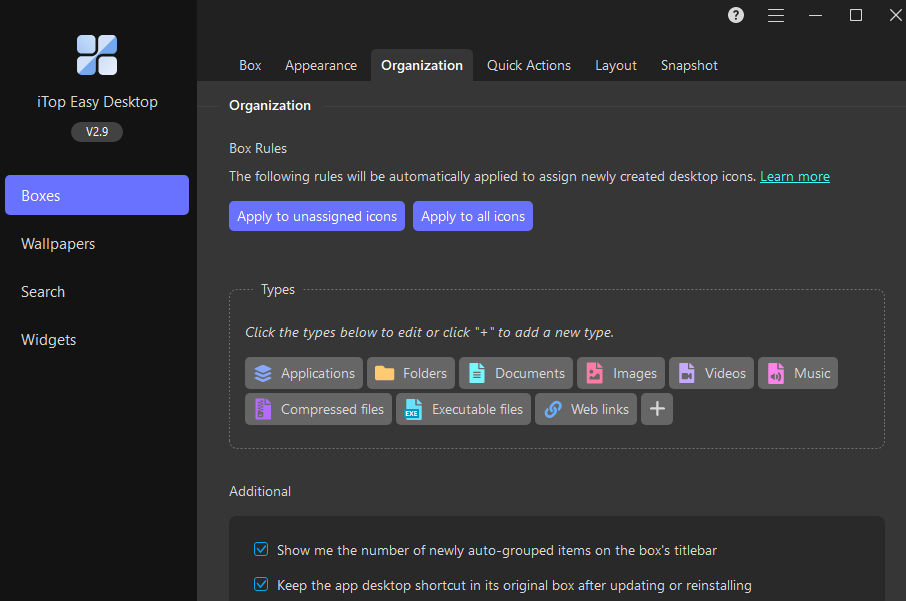Click Apply to all icons button
Viewport: 906px width, 601px height.
(472, 216)
